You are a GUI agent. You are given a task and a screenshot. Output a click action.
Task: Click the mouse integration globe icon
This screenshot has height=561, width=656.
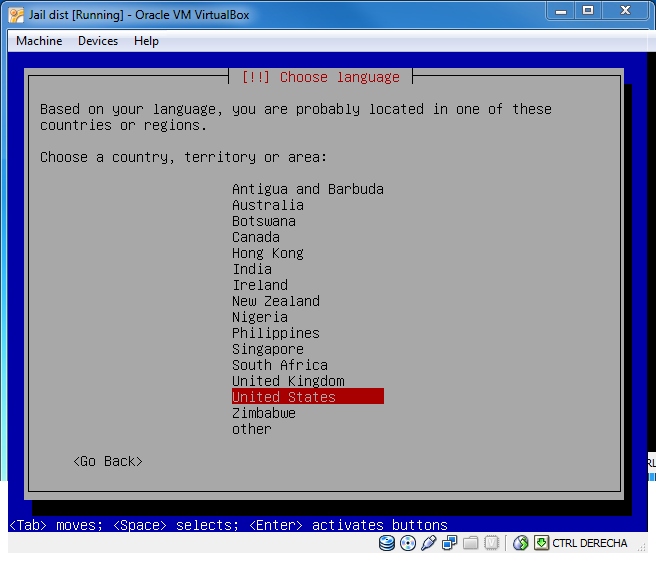pyautogui.click(x=520, y=543)
